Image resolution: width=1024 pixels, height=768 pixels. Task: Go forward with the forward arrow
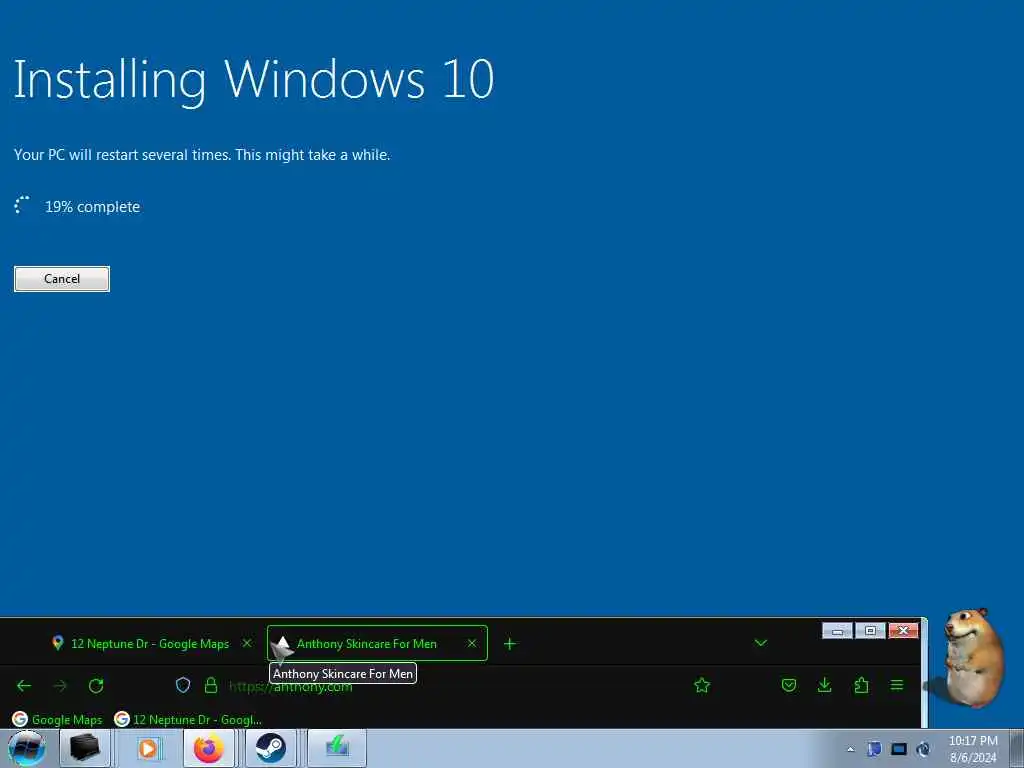coord(60,686)
